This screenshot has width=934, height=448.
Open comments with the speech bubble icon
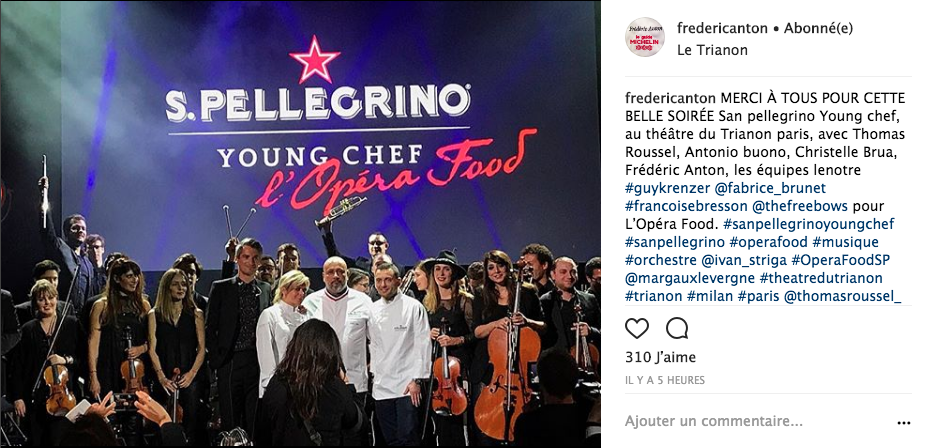pyautogui.click(x=677, y=328)
